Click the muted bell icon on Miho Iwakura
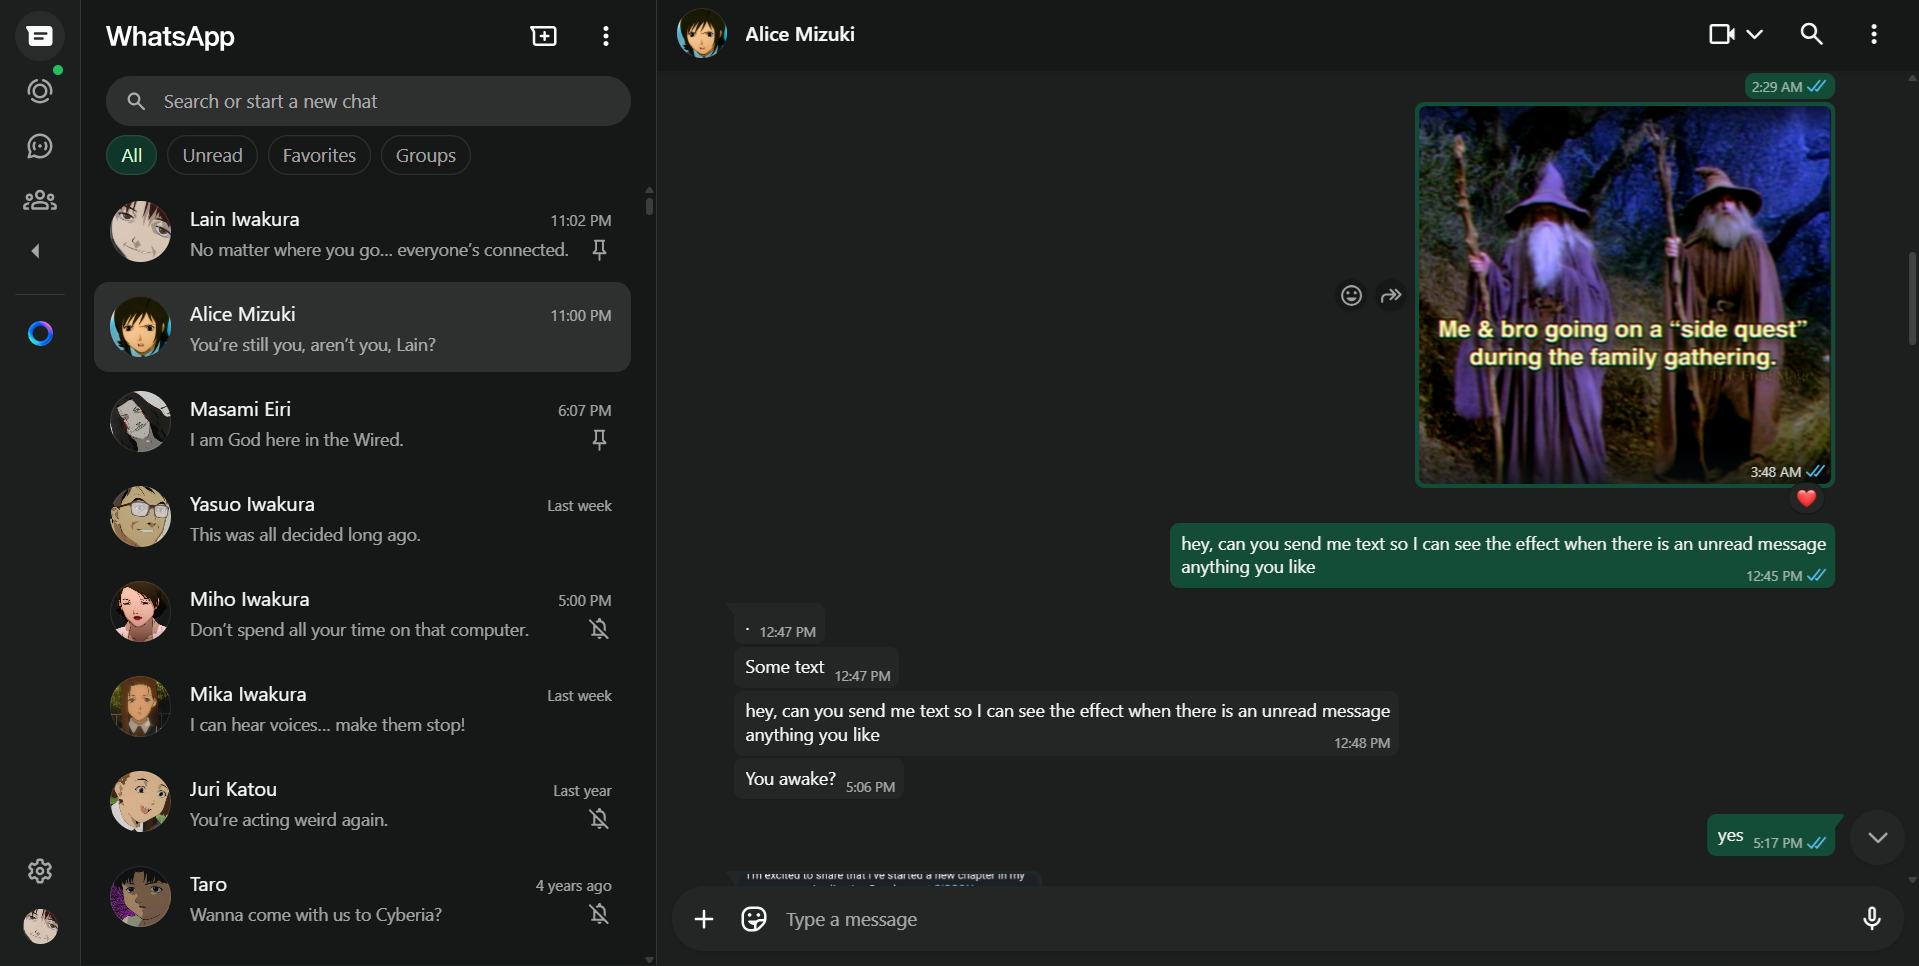 pos(599,629)
